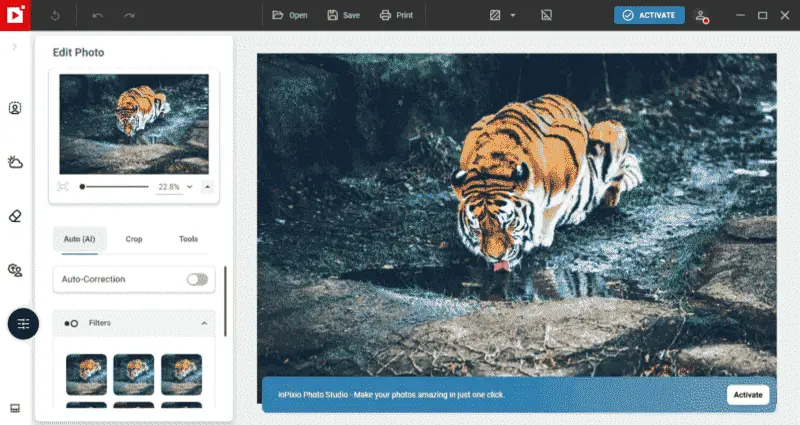Click the photo montage sidebar icon
This screenshot has height=425, width=800.
15,270
